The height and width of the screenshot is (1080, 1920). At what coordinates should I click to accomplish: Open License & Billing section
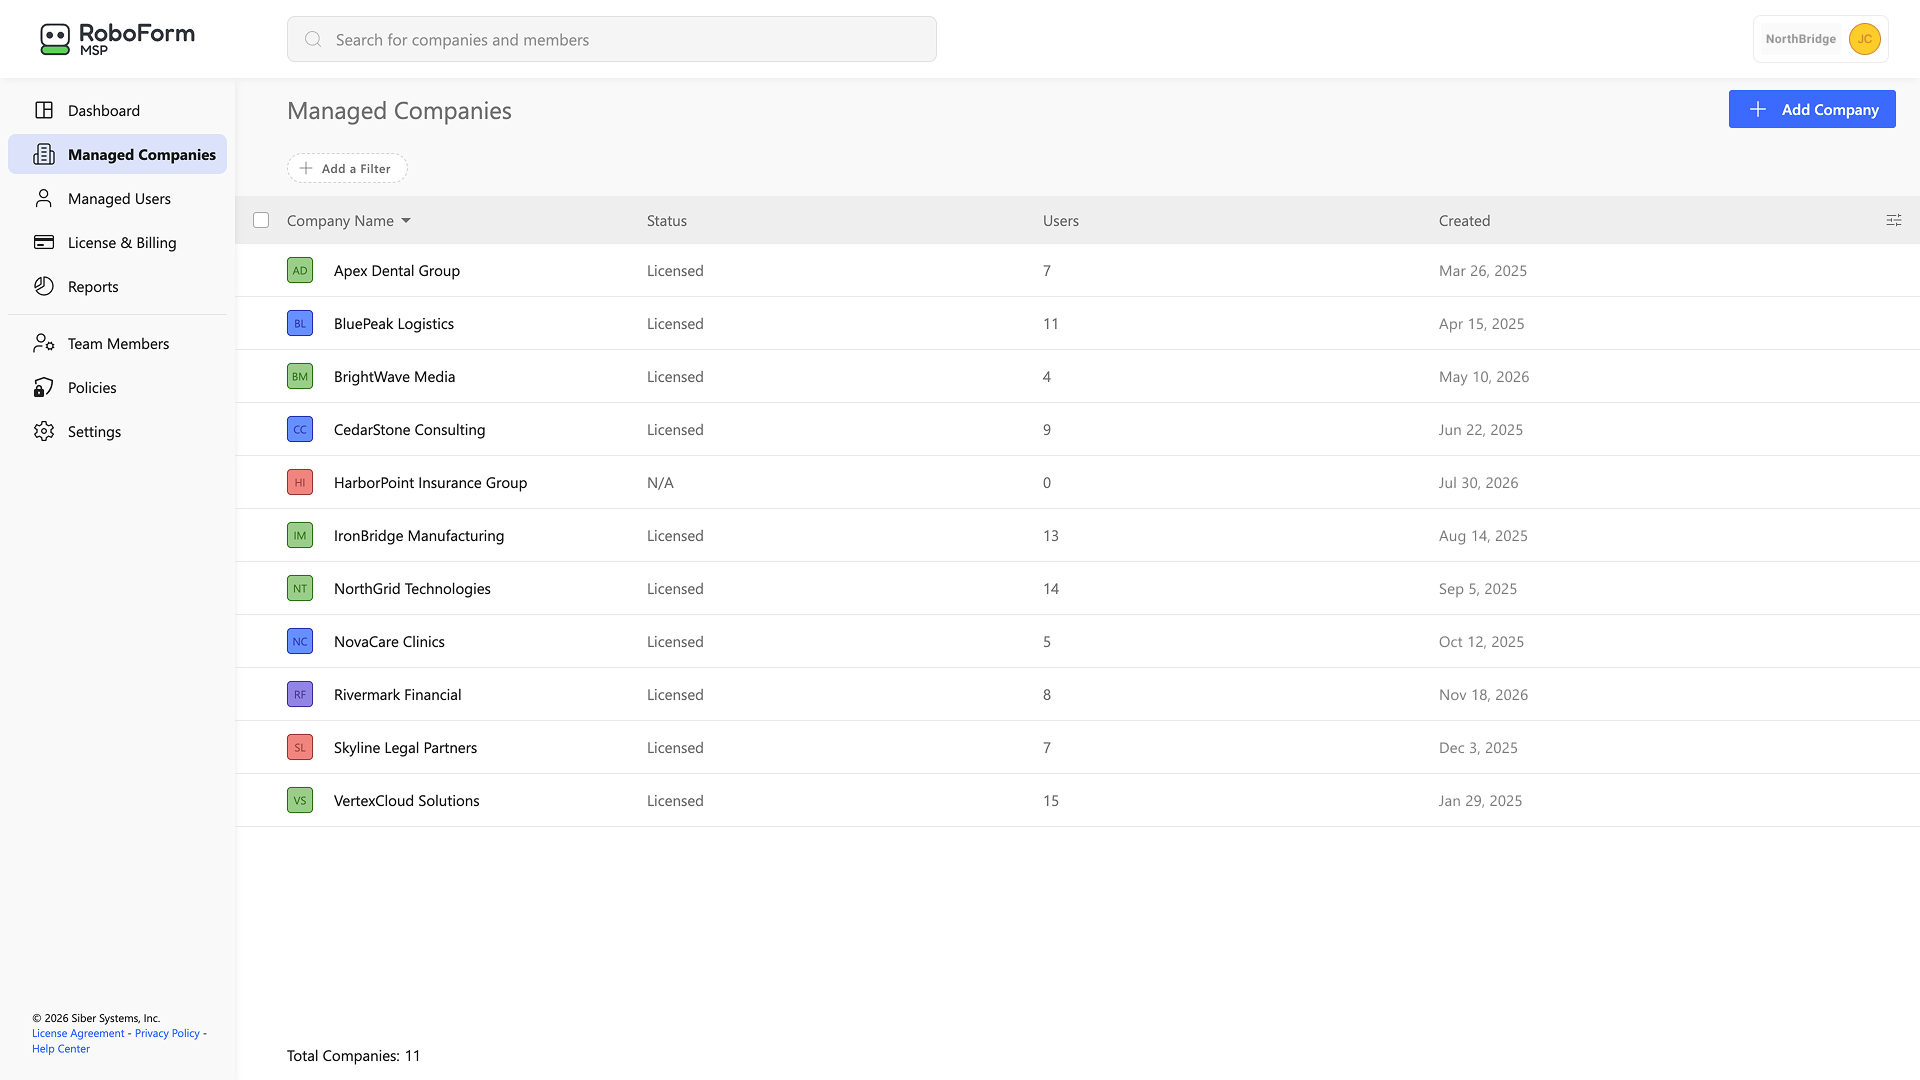point(117,242)
